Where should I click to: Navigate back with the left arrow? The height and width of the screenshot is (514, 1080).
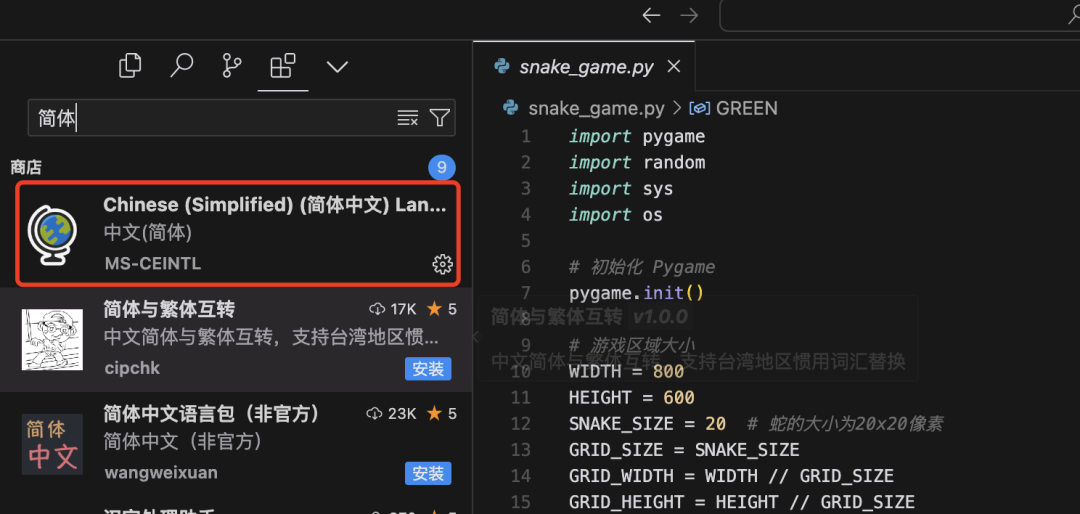pos(651,15)
